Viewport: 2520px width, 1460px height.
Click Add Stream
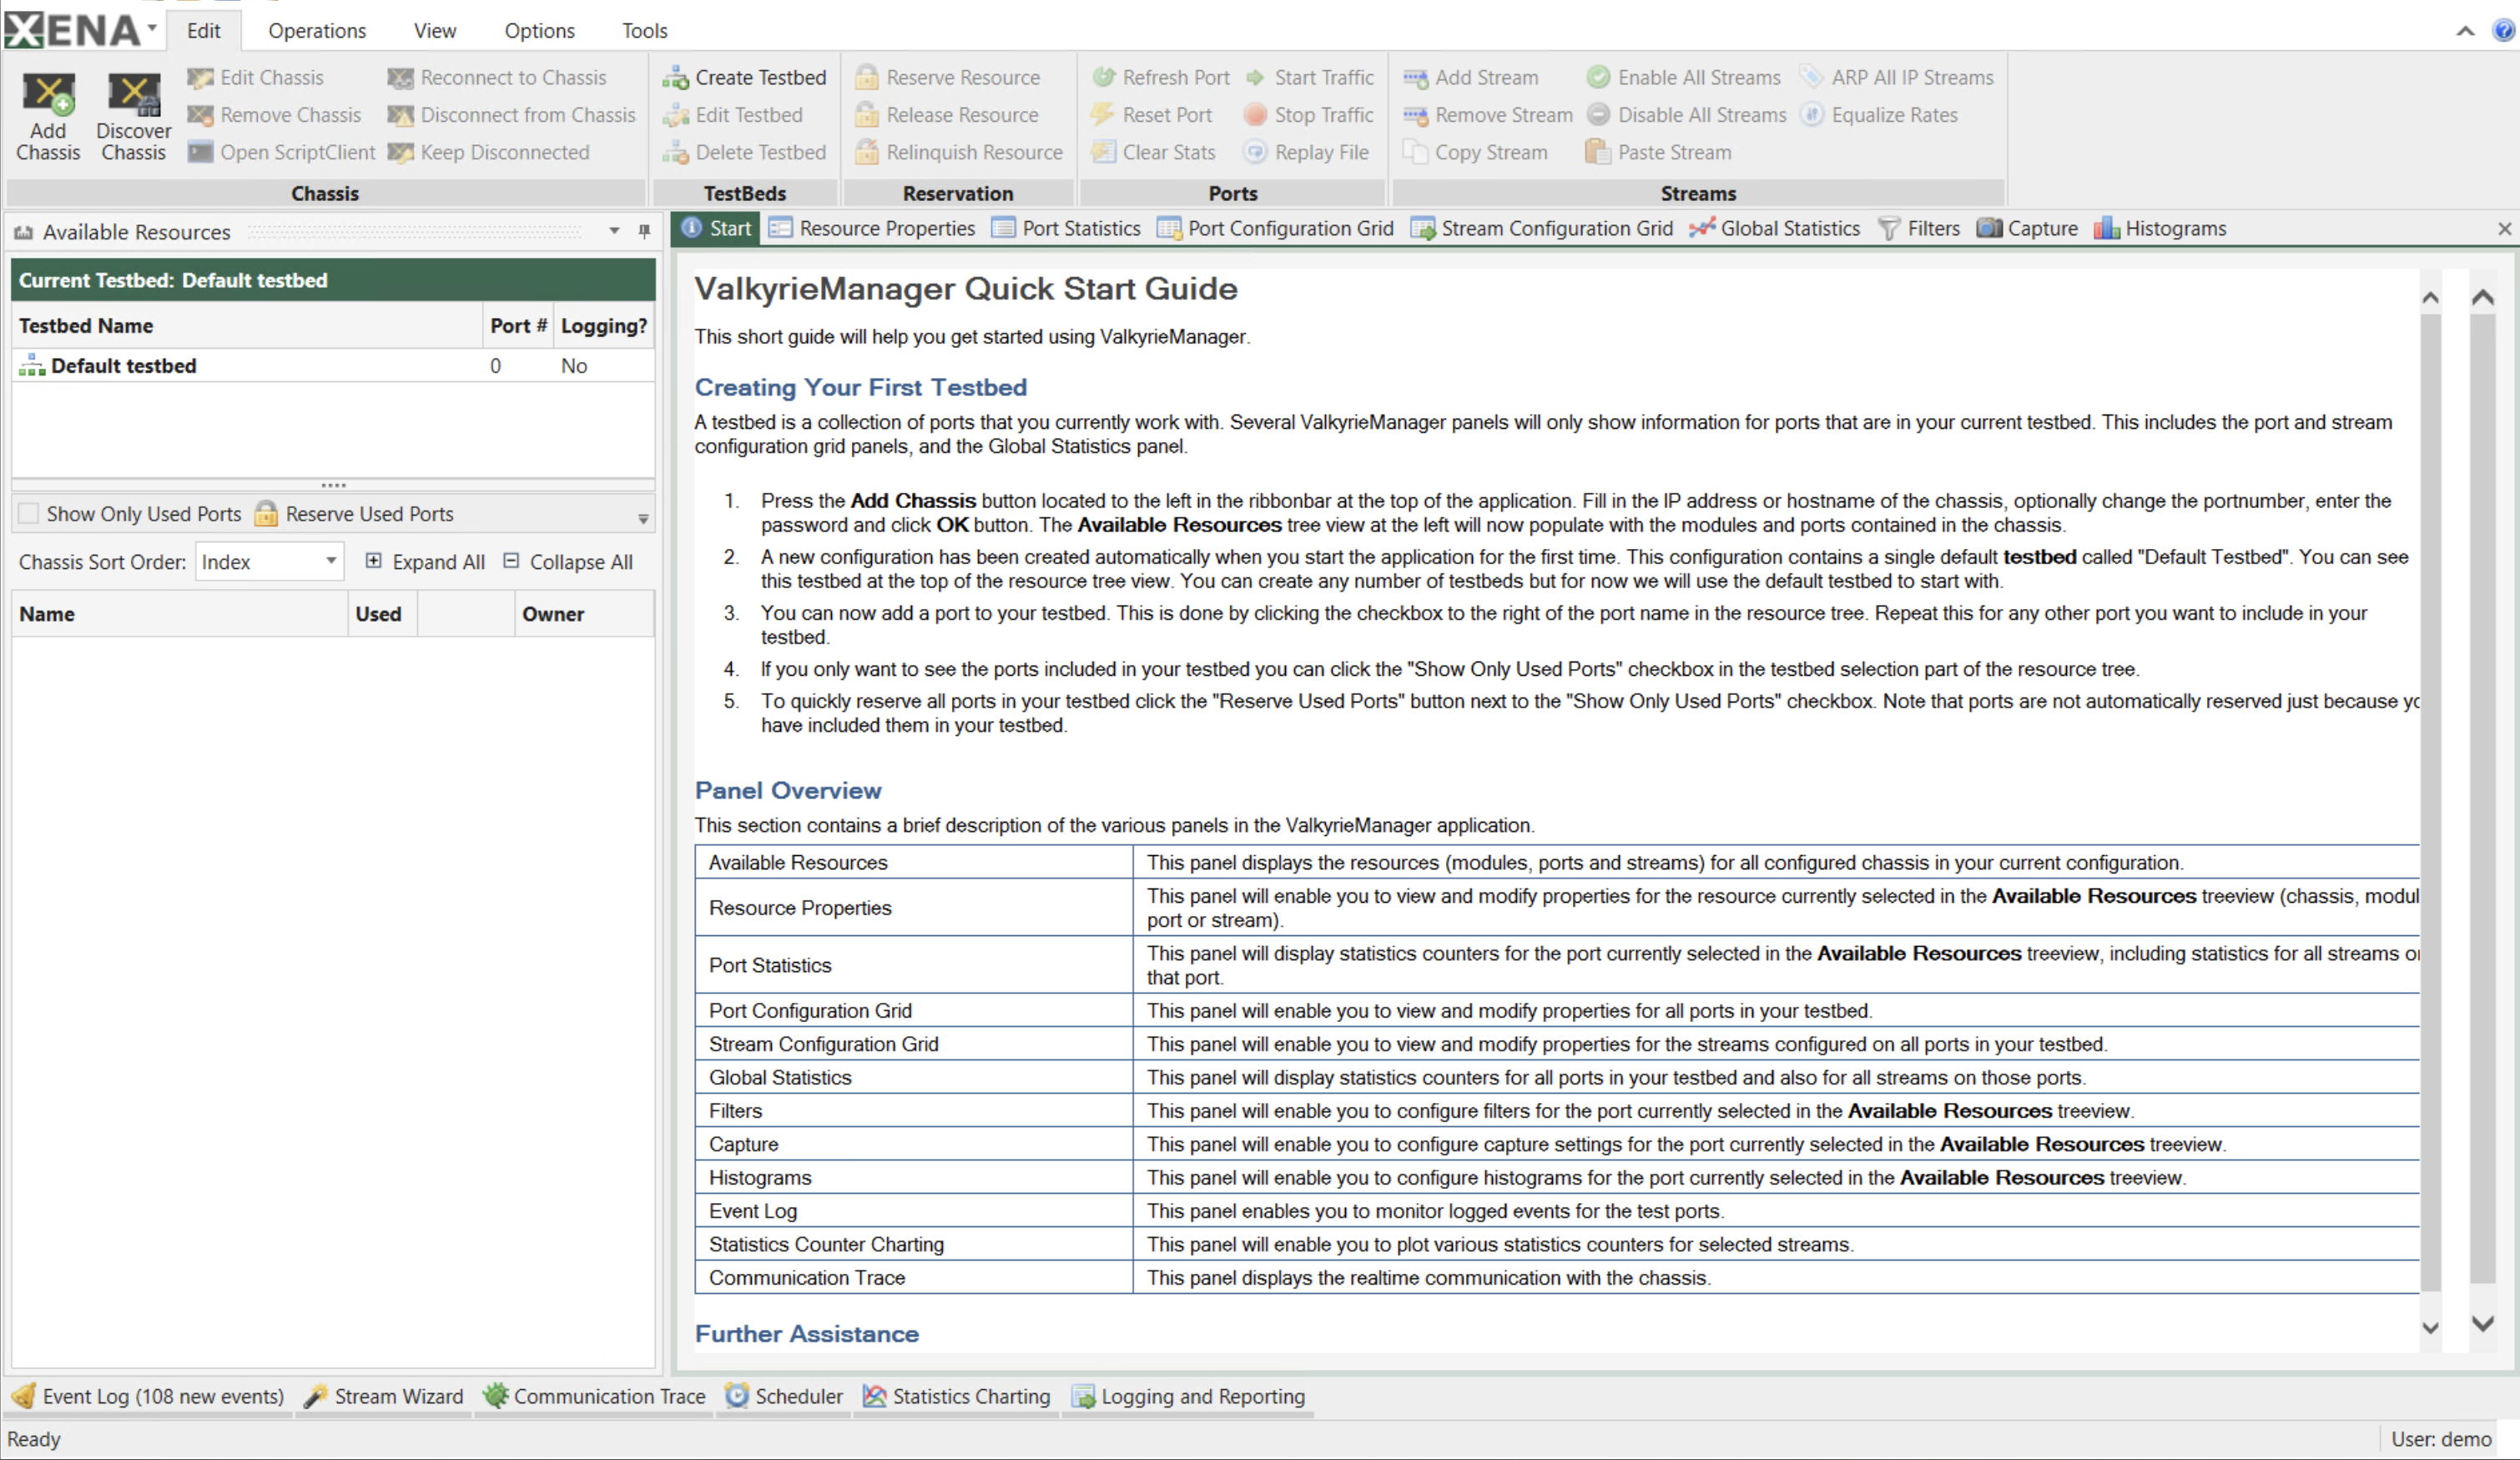click(1470, 77)
